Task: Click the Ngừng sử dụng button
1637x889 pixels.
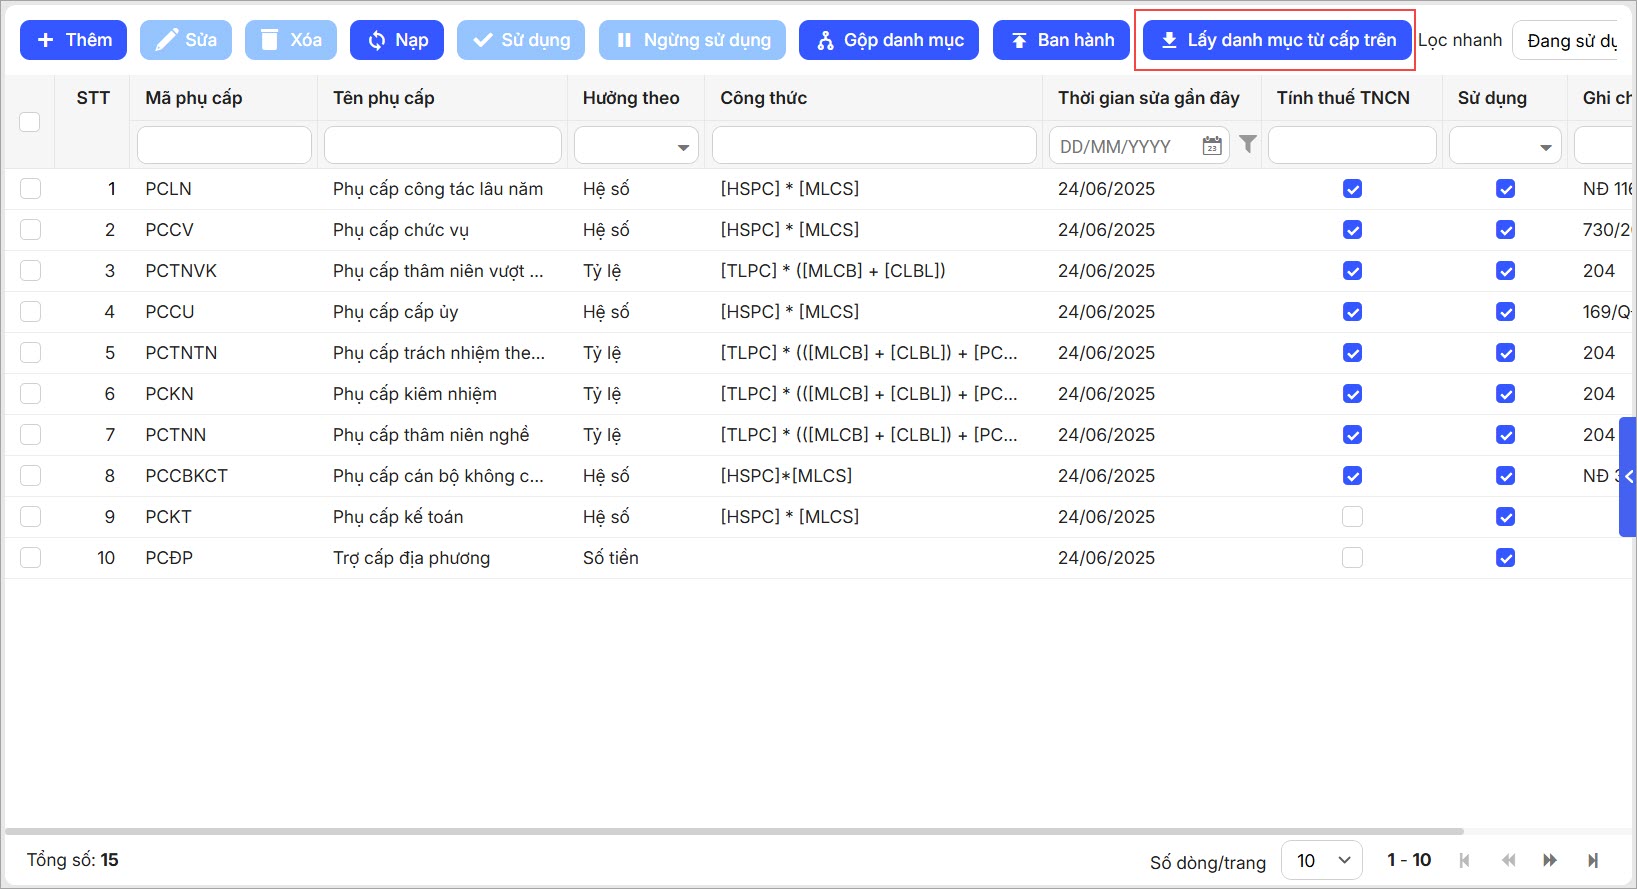Action: [693, 40]
